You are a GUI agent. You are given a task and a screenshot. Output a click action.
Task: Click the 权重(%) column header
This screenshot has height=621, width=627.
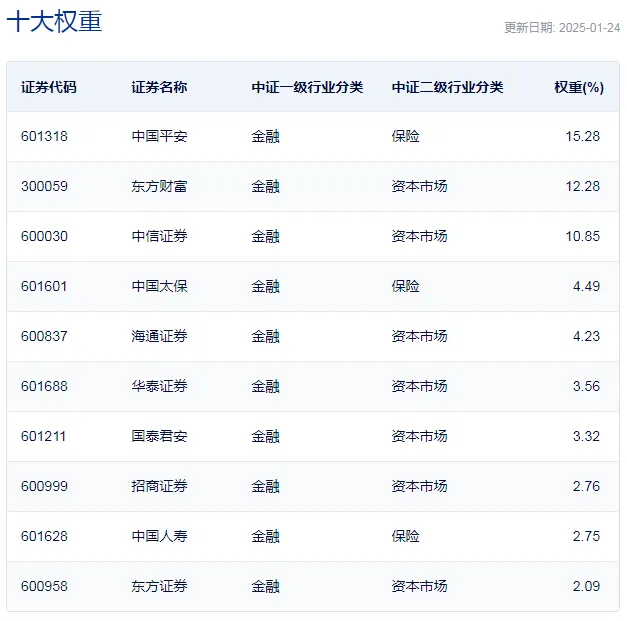point(578,87)
